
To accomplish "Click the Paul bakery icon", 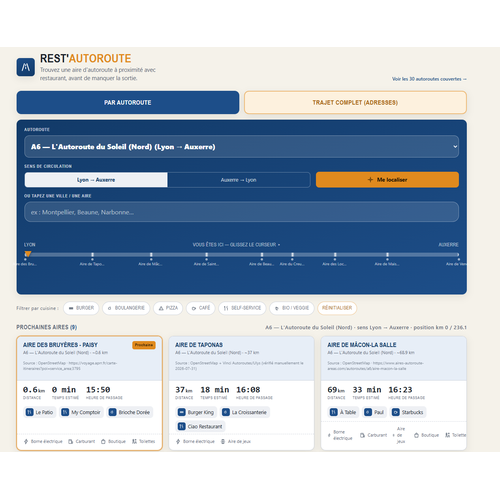I will [x=368, y=412].
